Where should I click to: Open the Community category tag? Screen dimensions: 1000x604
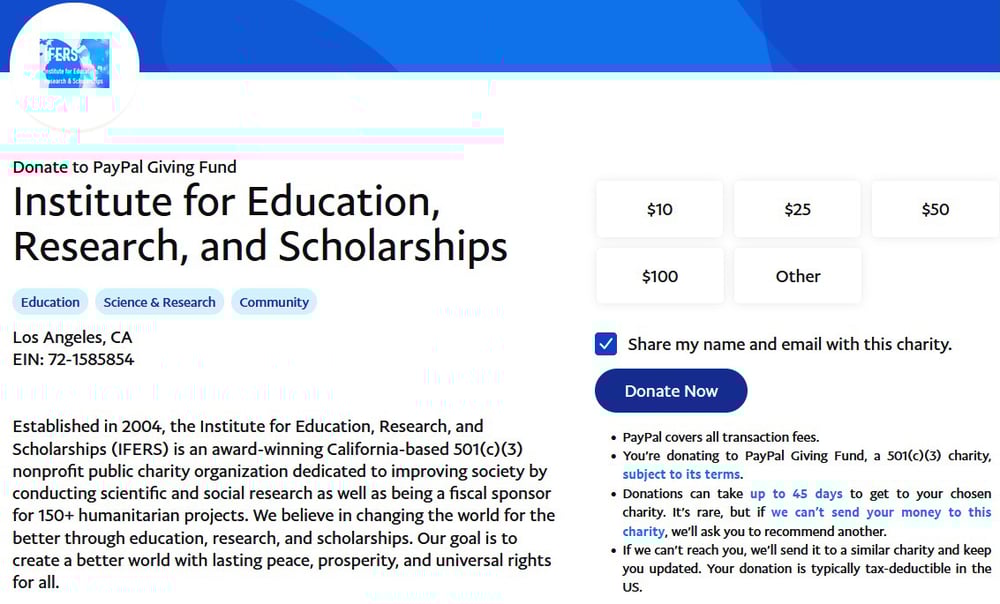point(274,302)
